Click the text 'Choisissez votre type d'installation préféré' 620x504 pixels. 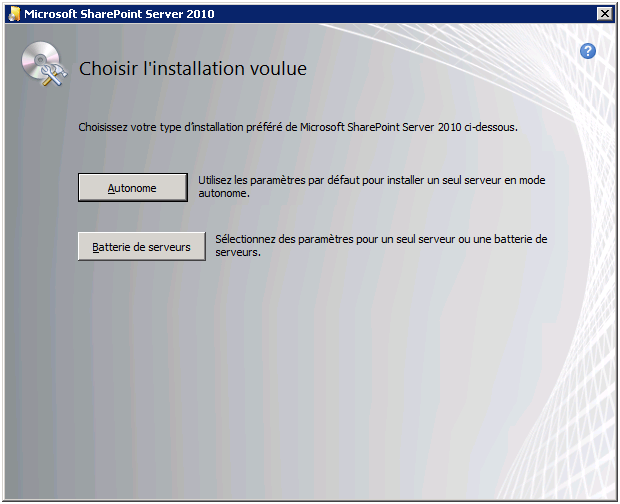point(180,127)
